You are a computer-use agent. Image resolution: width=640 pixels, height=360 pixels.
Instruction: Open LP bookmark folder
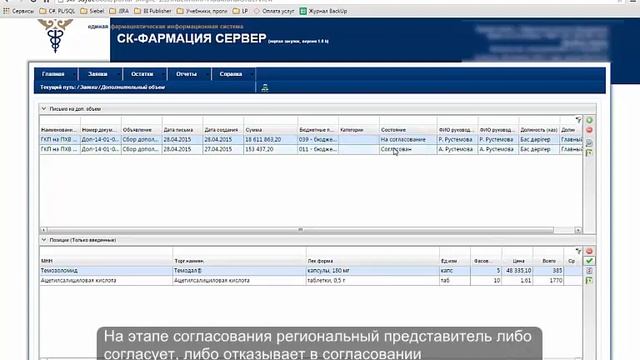240,11
